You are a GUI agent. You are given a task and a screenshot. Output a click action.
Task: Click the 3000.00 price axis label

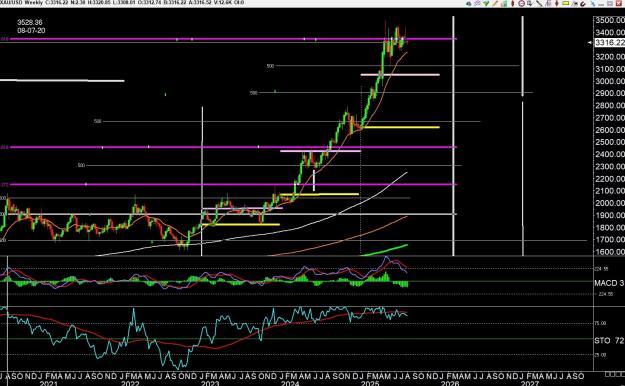pos(610,81)
